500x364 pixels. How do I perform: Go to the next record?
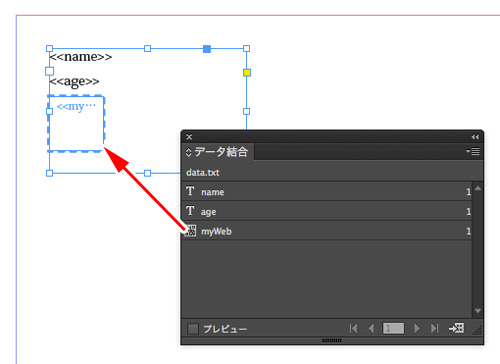coord(417,329)
